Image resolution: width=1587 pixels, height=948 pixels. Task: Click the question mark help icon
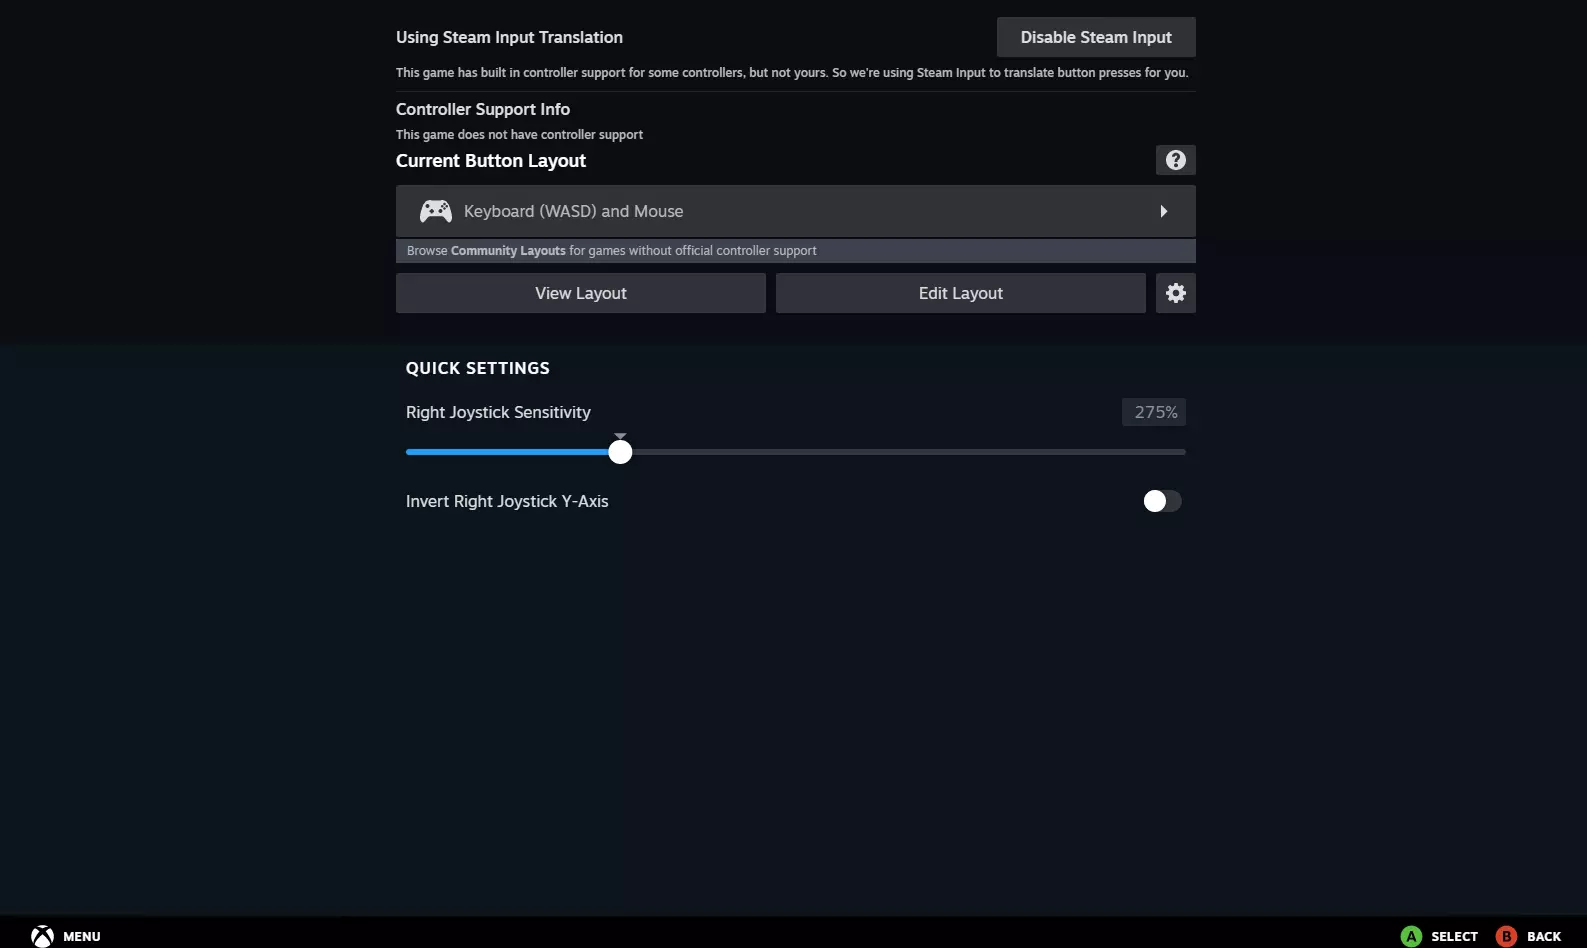pyautogui.click(x=1175, y=160)
